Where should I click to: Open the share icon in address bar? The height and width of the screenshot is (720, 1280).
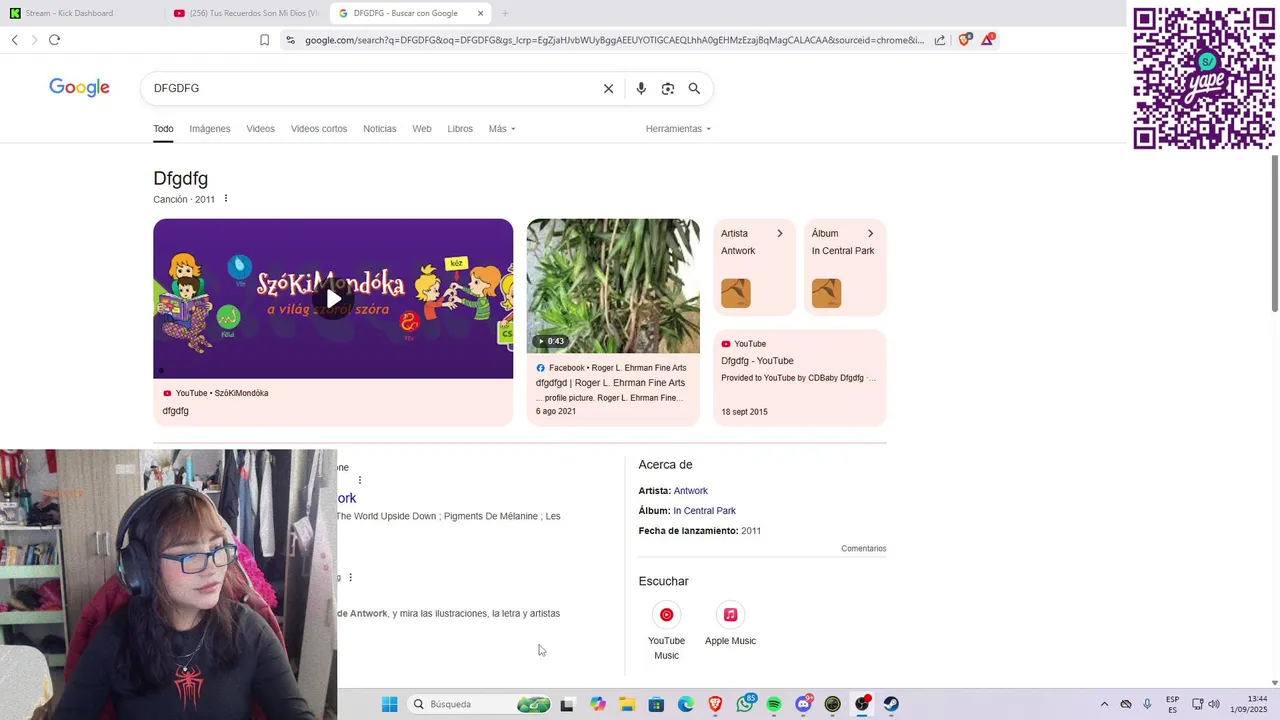coord(940,40)
